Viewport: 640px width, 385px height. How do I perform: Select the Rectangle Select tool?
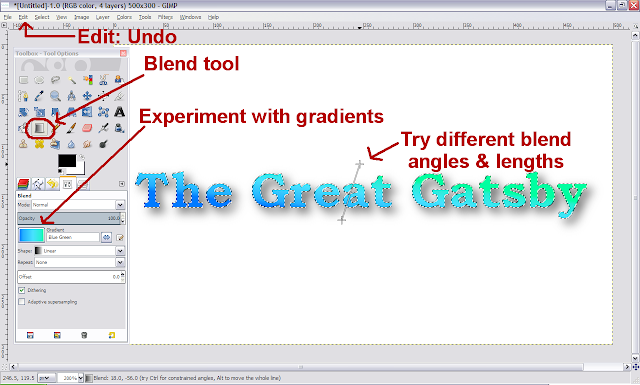tap(24, 80)
